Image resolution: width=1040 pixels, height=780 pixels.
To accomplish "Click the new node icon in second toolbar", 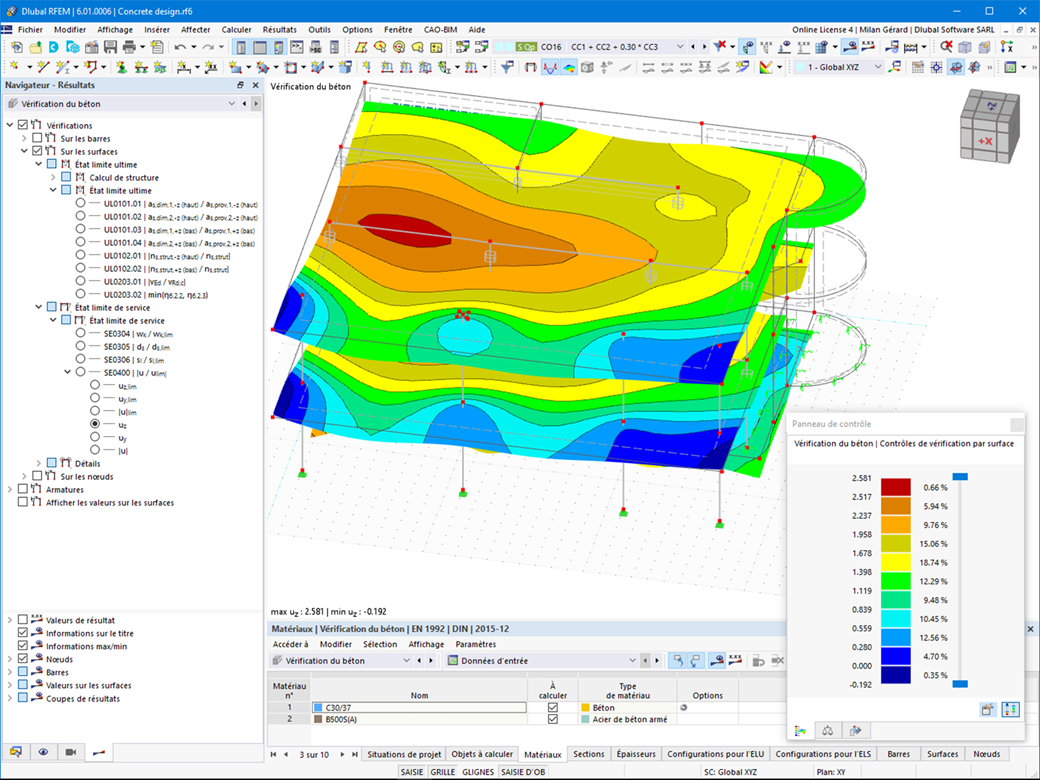I will (x=13, y=67).
